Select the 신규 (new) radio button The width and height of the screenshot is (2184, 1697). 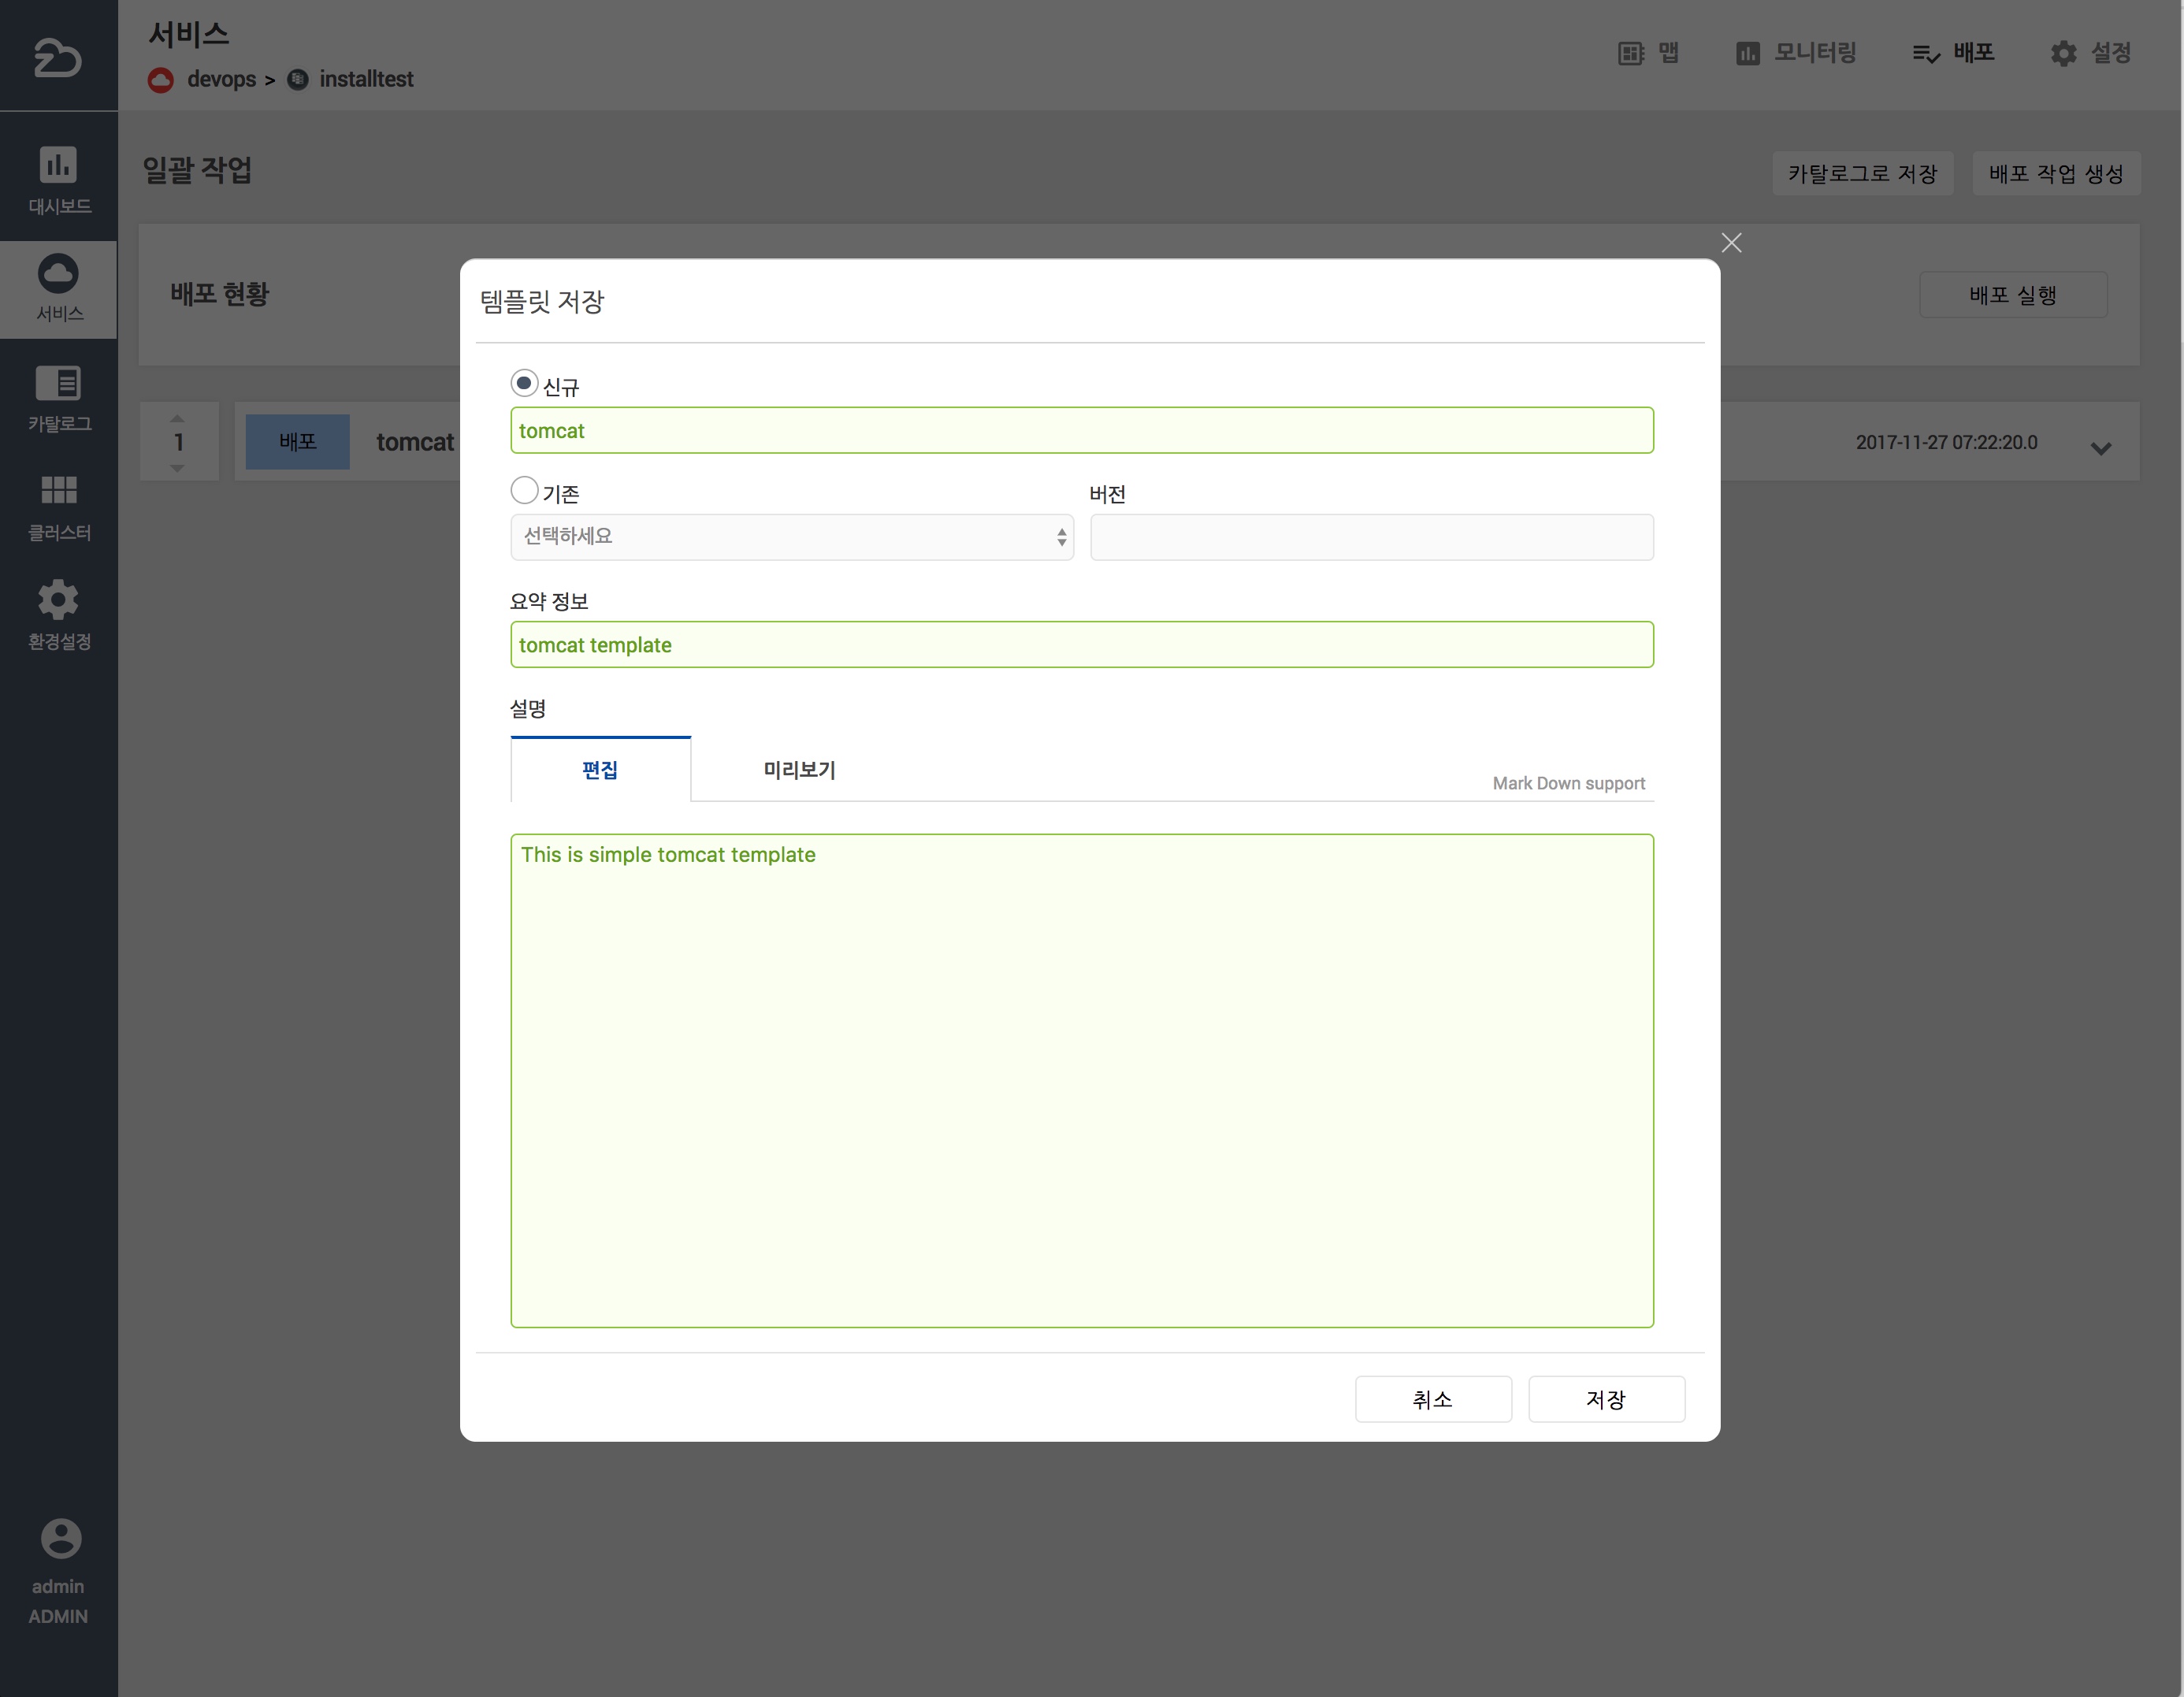(x=524, y=383)
